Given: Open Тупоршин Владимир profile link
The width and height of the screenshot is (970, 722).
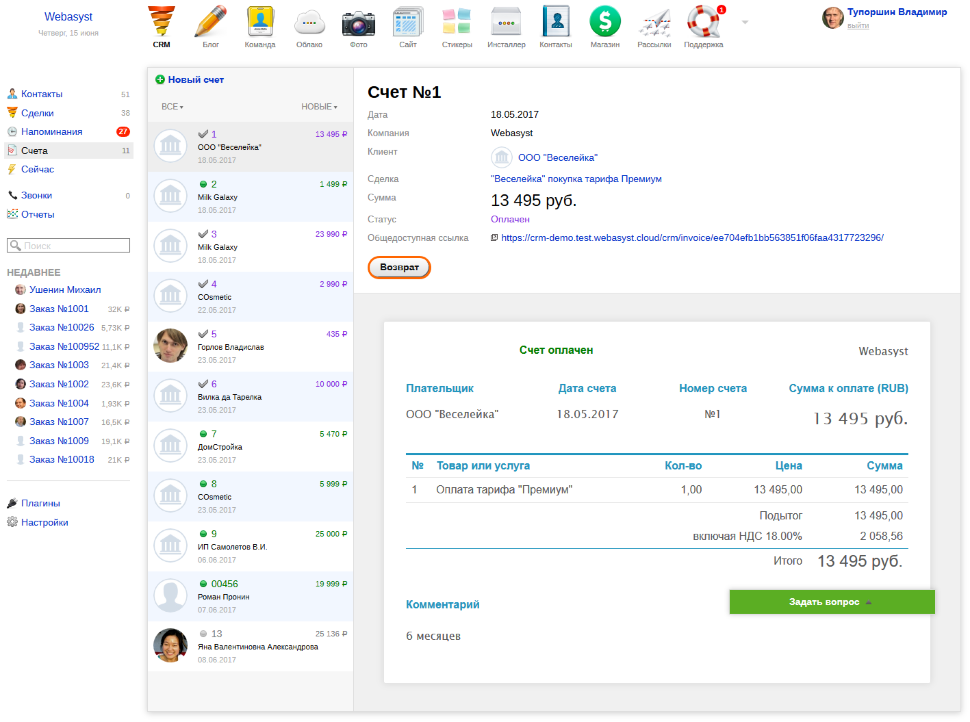Looking at the screenshot, I should pos(897,12).
